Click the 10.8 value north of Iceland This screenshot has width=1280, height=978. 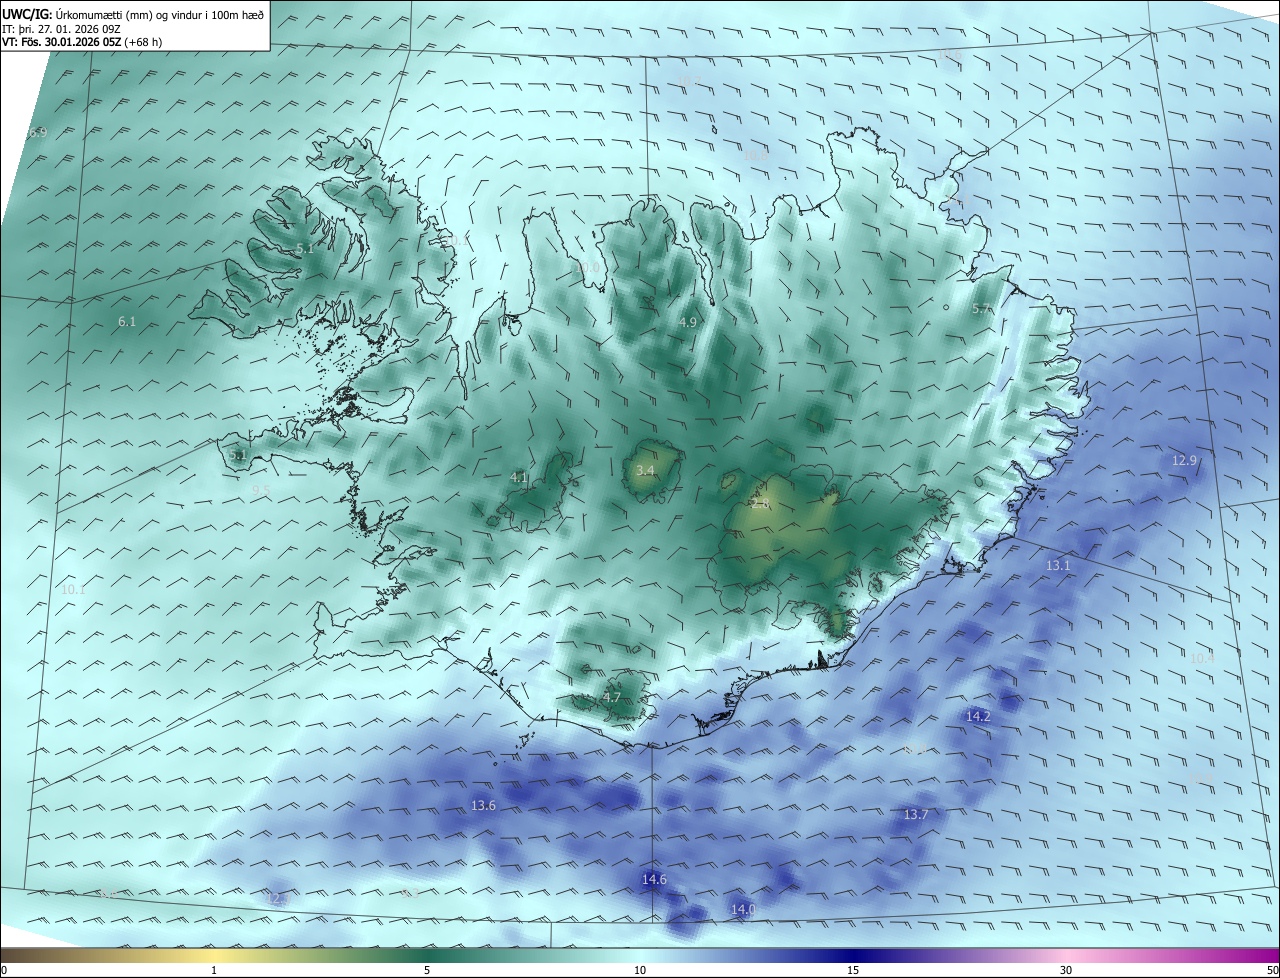tap(756, 155)
